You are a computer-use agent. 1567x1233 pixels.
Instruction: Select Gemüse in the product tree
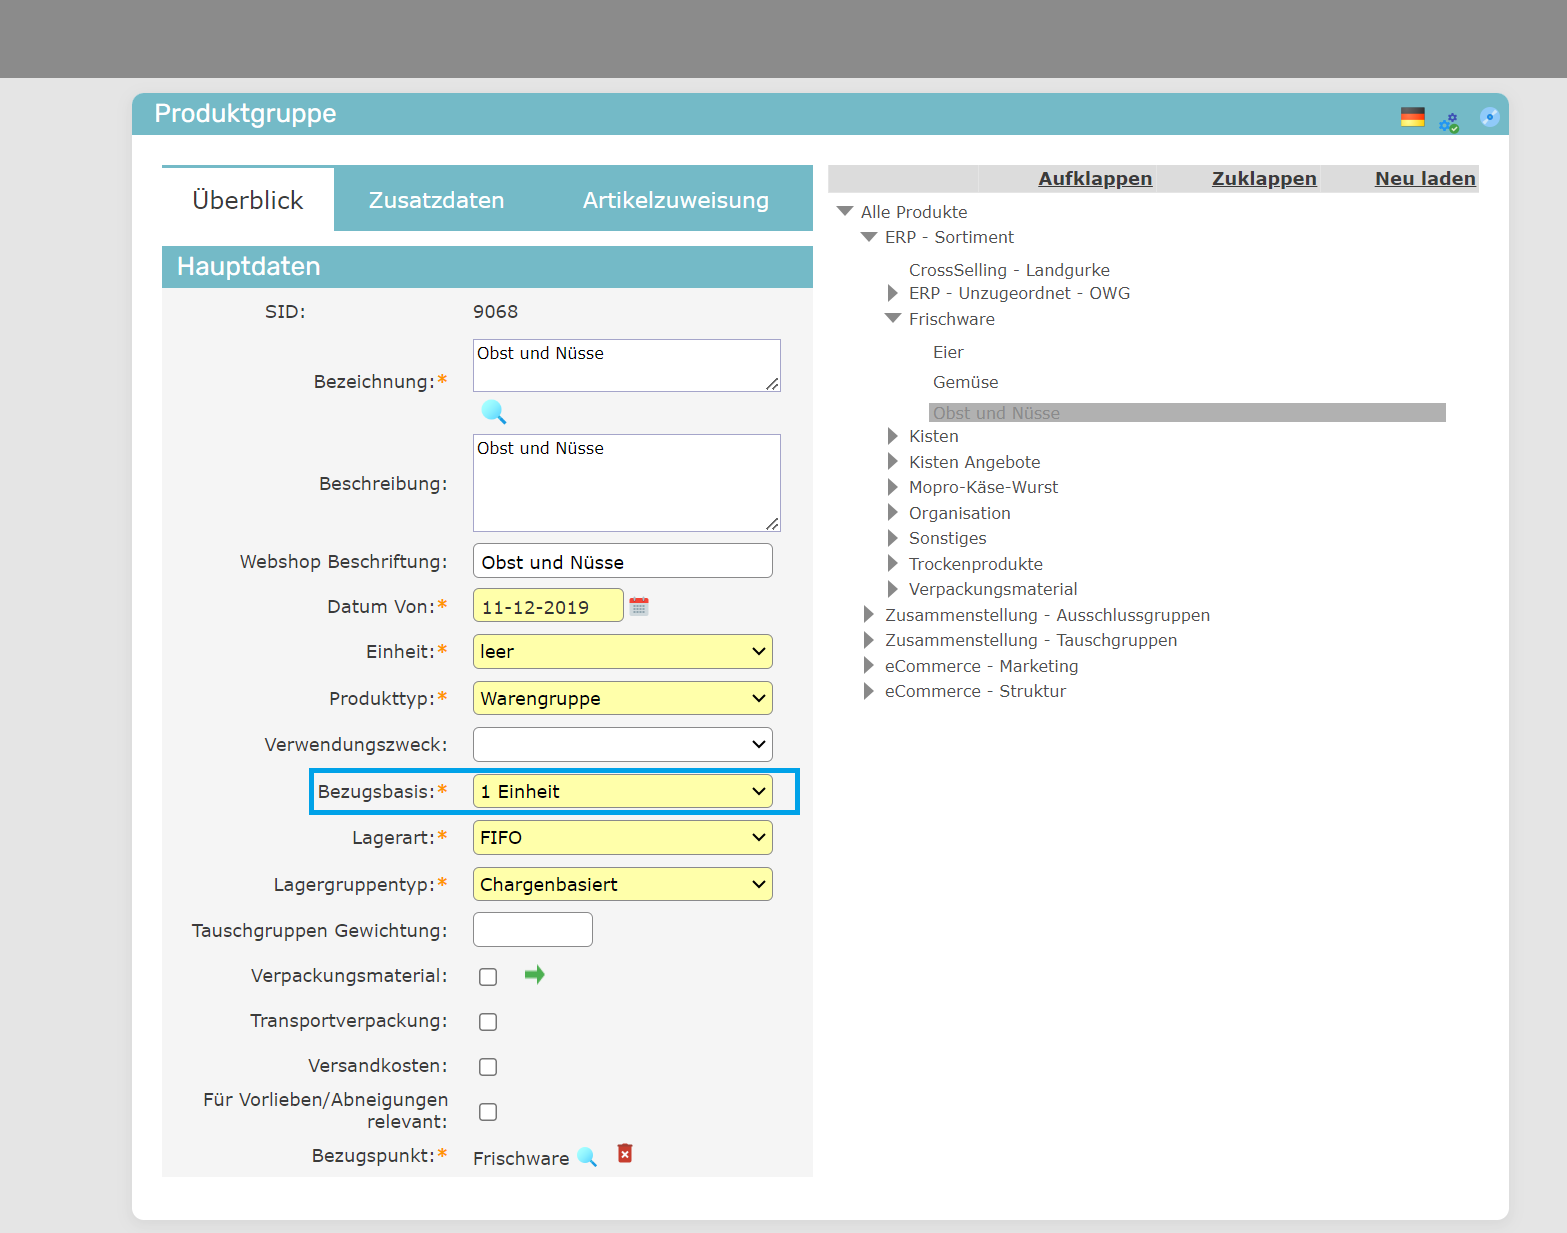[x=965, y=382]
